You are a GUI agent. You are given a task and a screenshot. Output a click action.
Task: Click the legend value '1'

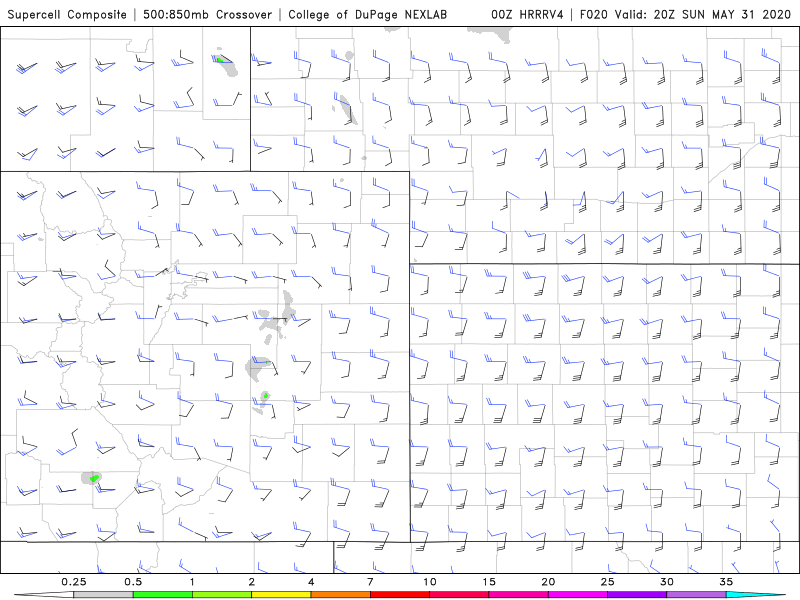[x=192, y=582]
